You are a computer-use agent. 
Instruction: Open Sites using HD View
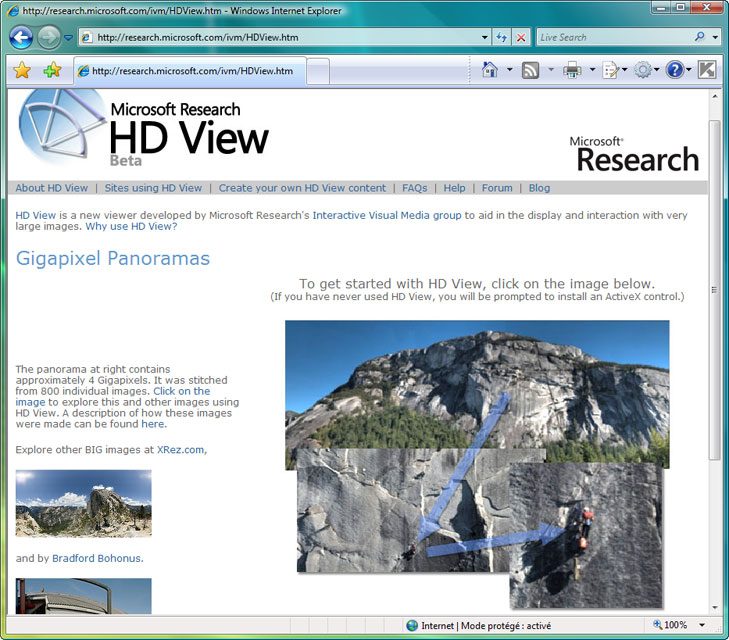point(153,188)
